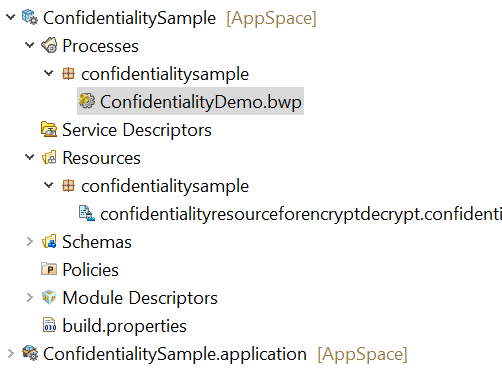Screen dimensions: 502x371
Task: Click the build.properties file icon
Action: pyautogui.click(x=49, y=325)
